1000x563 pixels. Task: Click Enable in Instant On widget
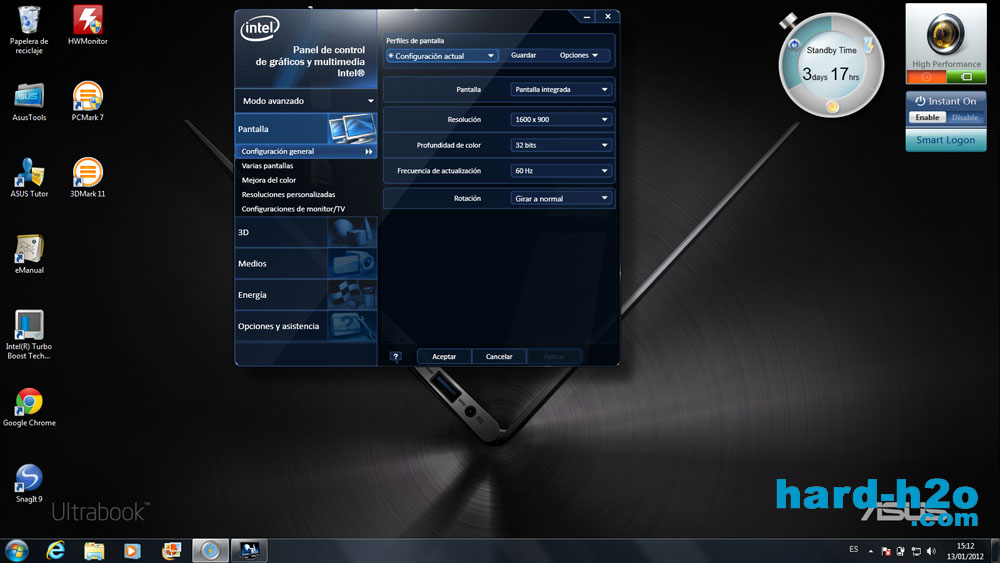[927, 117]
